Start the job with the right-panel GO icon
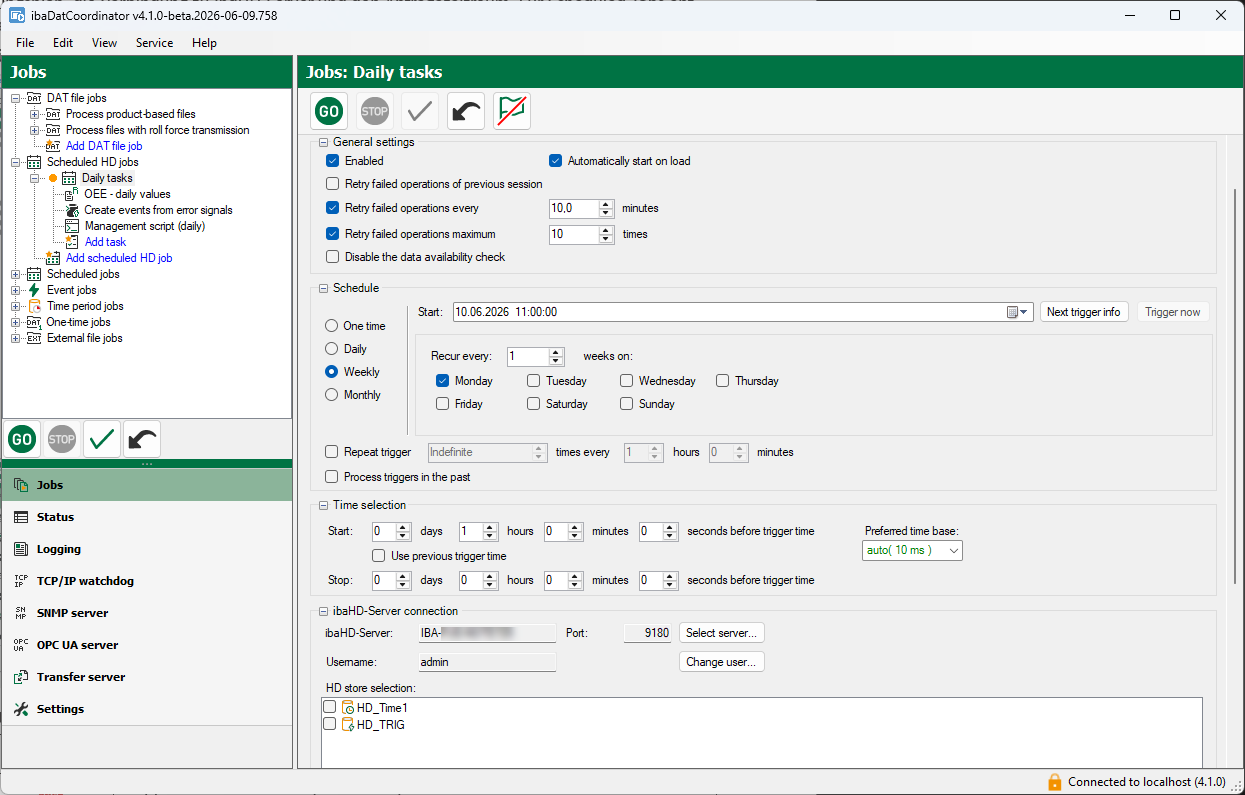Image resolution: width=1245 pixels, height=795 pixels. [x=330, y=112]
